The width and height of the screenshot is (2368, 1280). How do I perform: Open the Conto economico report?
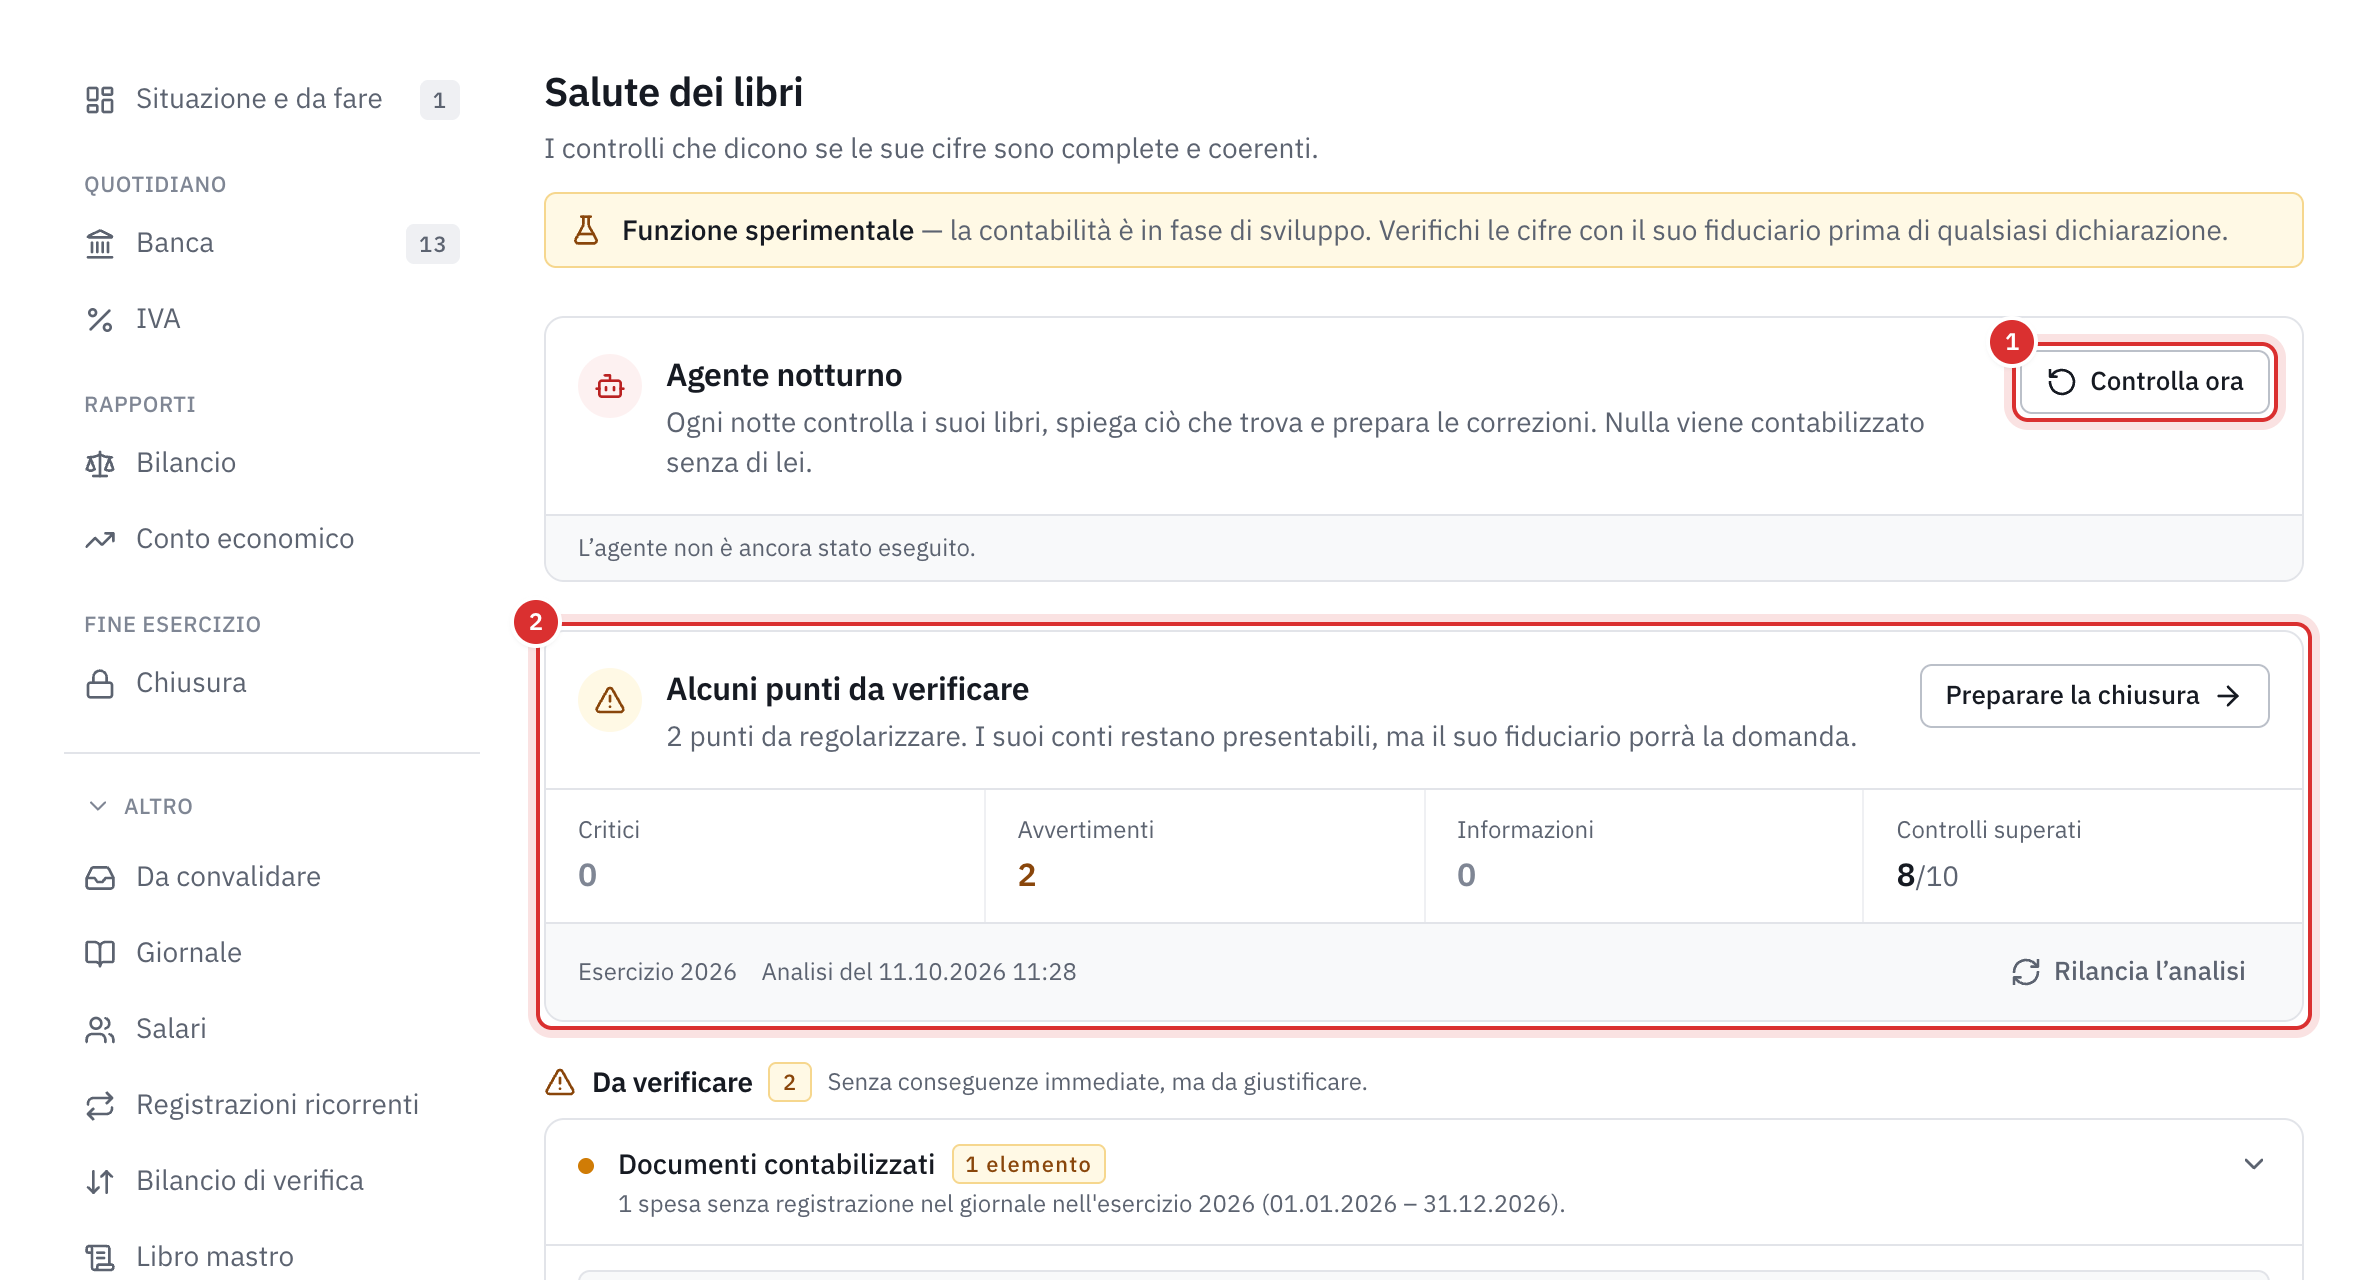(272, 539)
